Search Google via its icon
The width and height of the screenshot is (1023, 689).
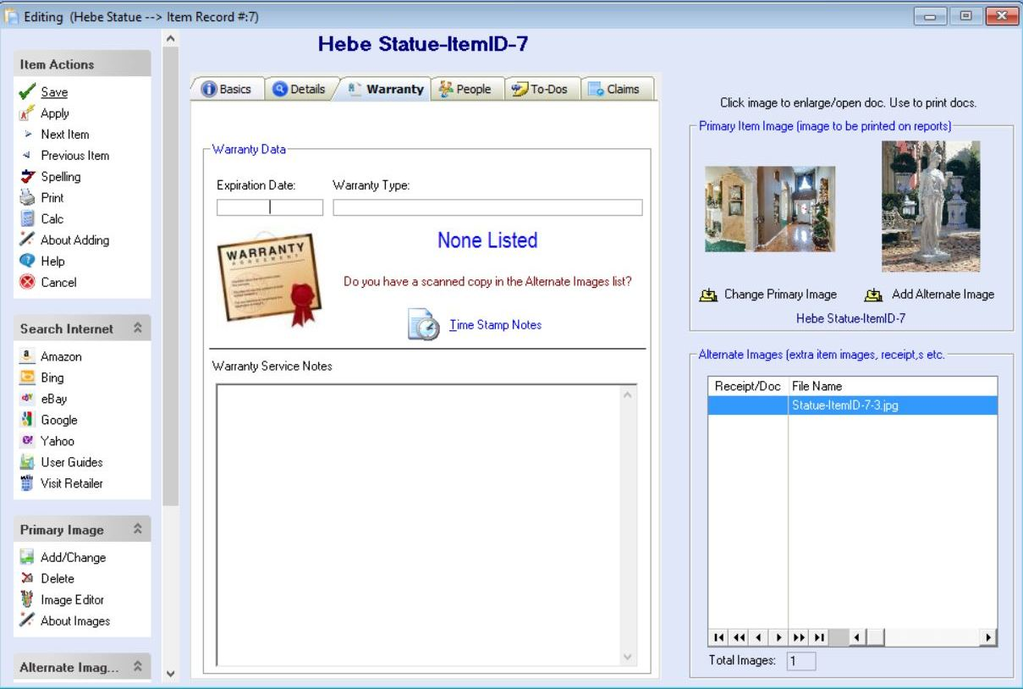tap(27, 419)
